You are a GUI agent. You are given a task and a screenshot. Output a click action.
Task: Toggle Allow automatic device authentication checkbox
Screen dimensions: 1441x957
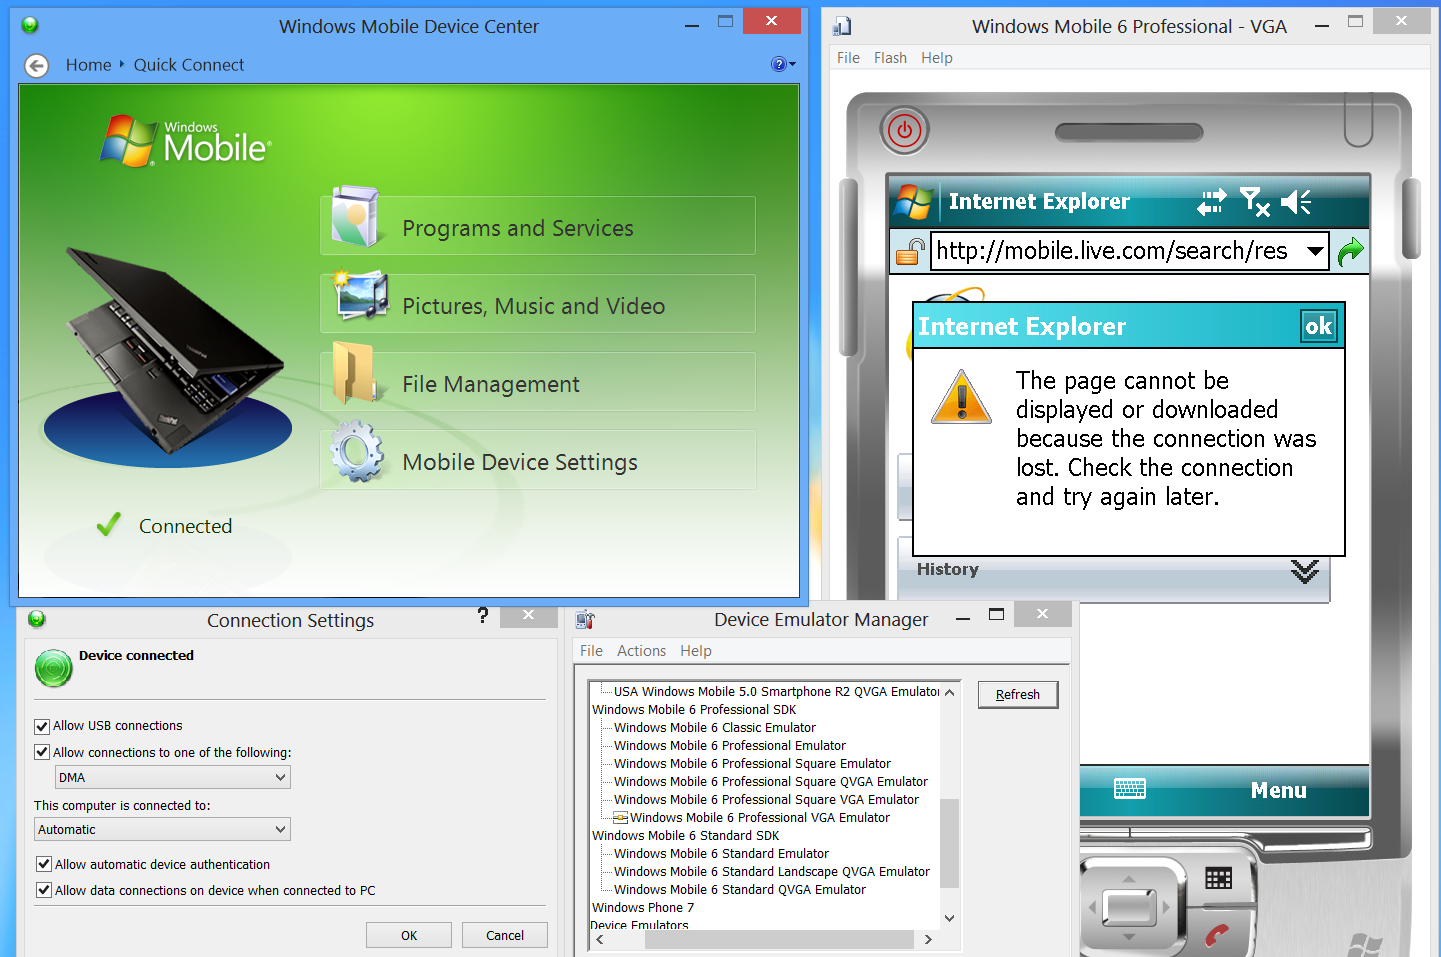pos(44,864)
